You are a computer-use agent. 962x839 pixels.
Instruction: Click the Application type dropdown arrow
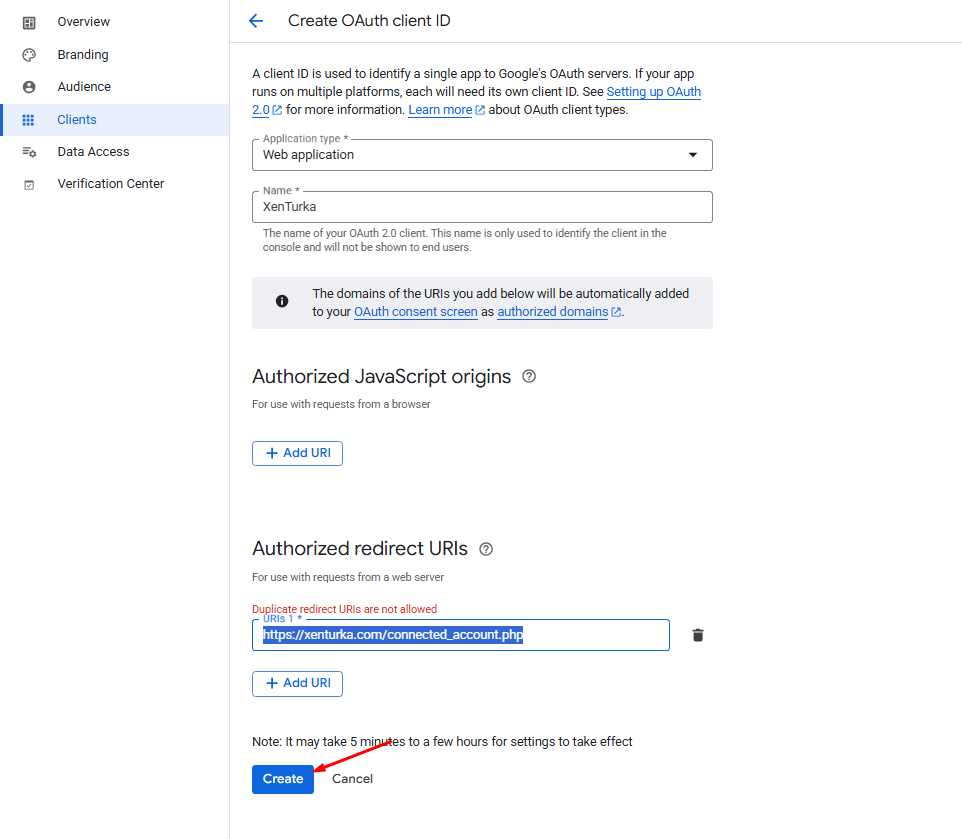(693, 155)
